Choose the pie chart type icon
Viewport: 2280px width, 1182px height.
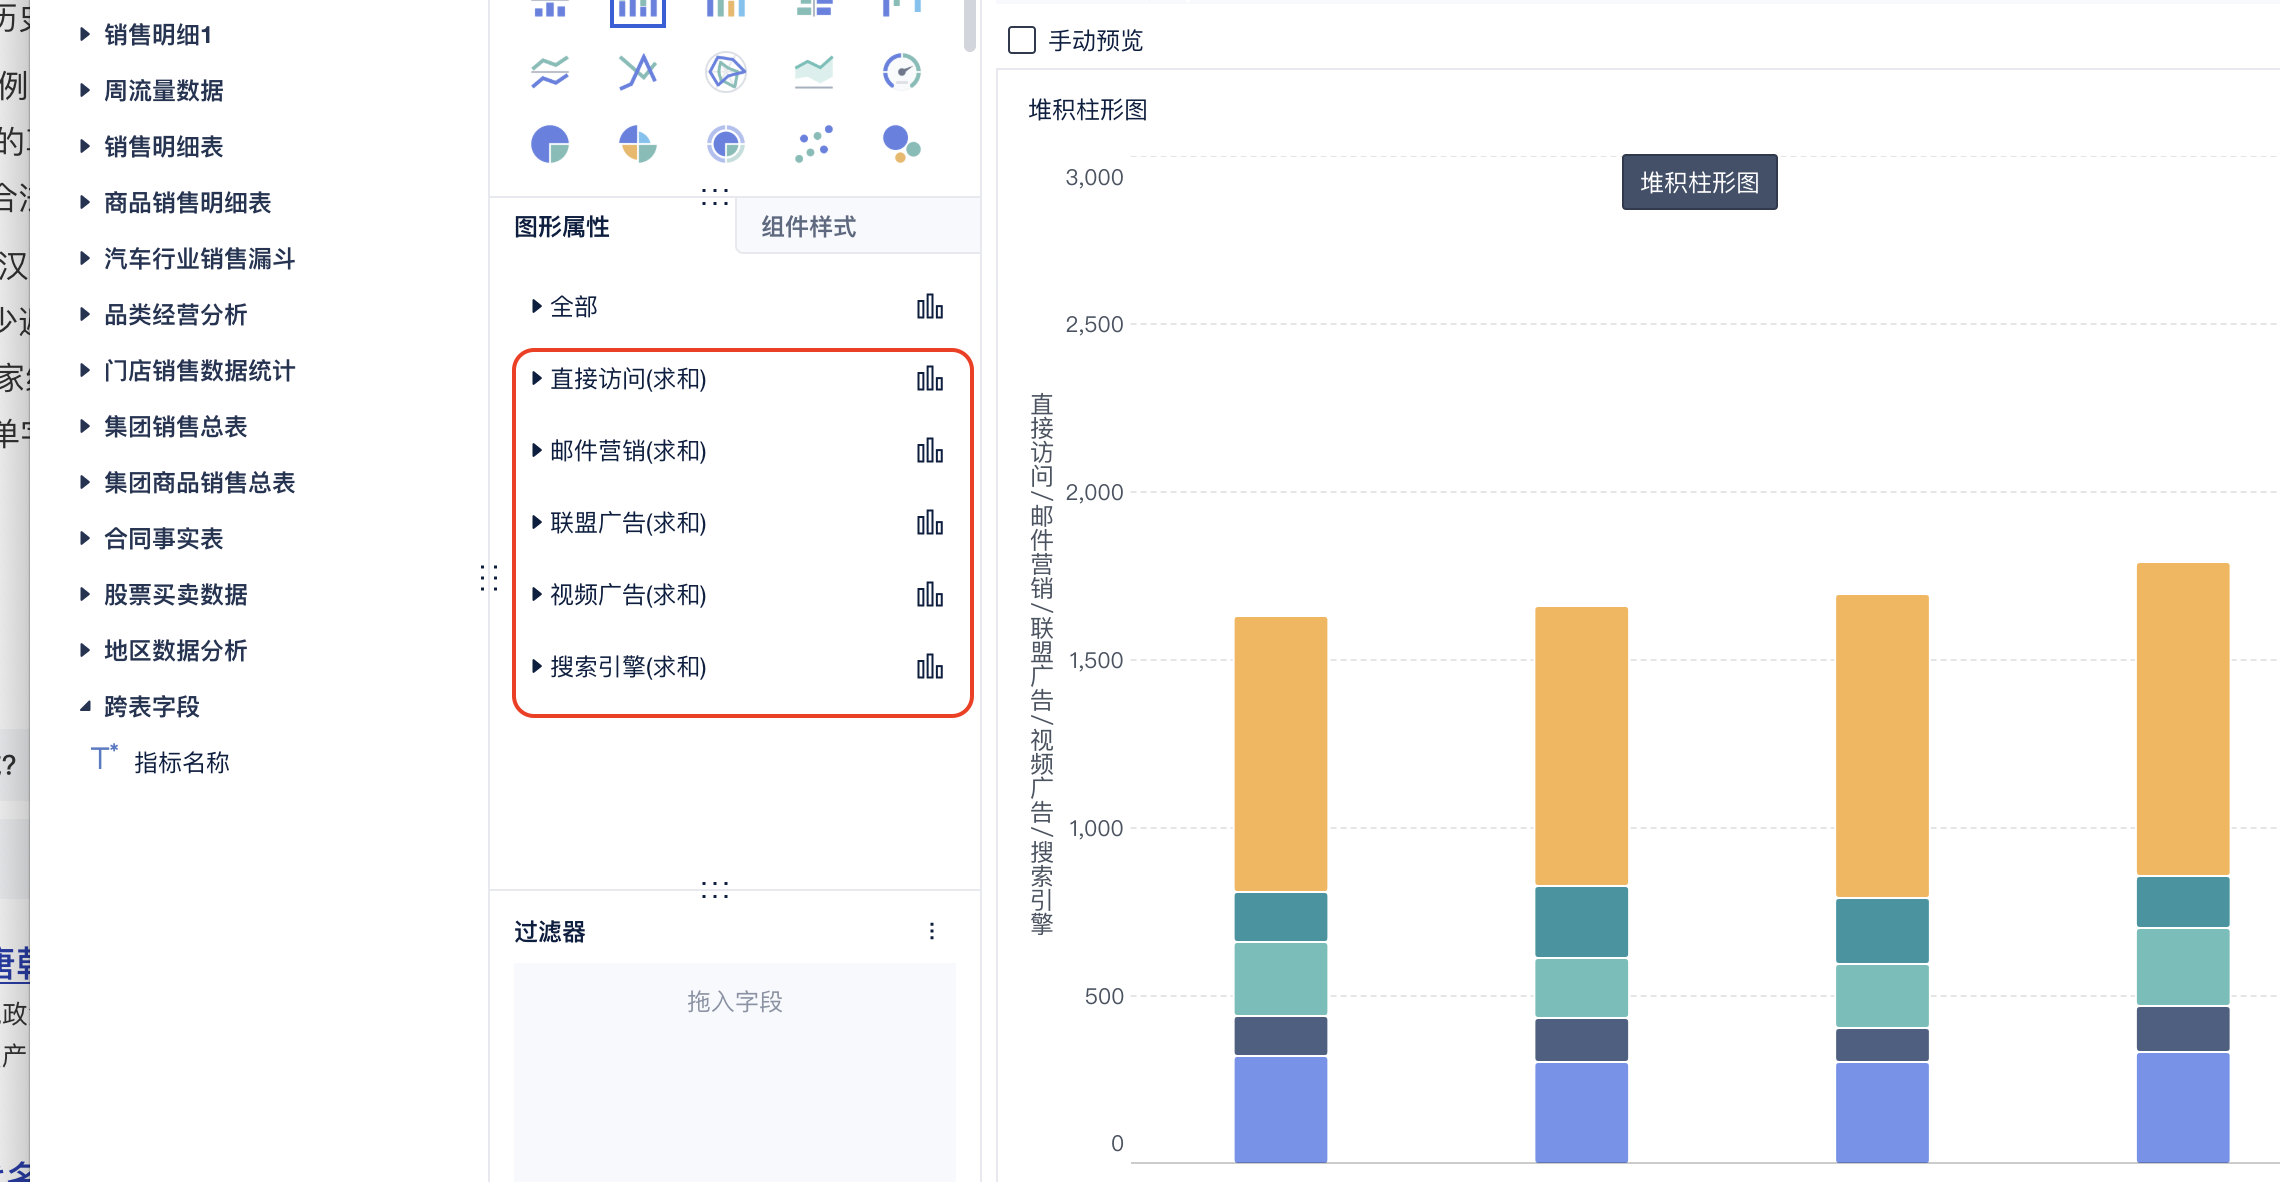pyautogui.click(x=550, y=144)
